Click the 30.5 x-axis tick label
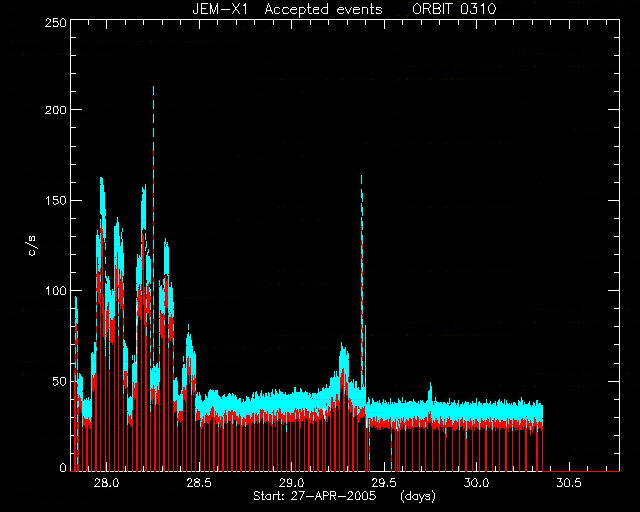Screen dimensions: 640x512 [569, 483]
